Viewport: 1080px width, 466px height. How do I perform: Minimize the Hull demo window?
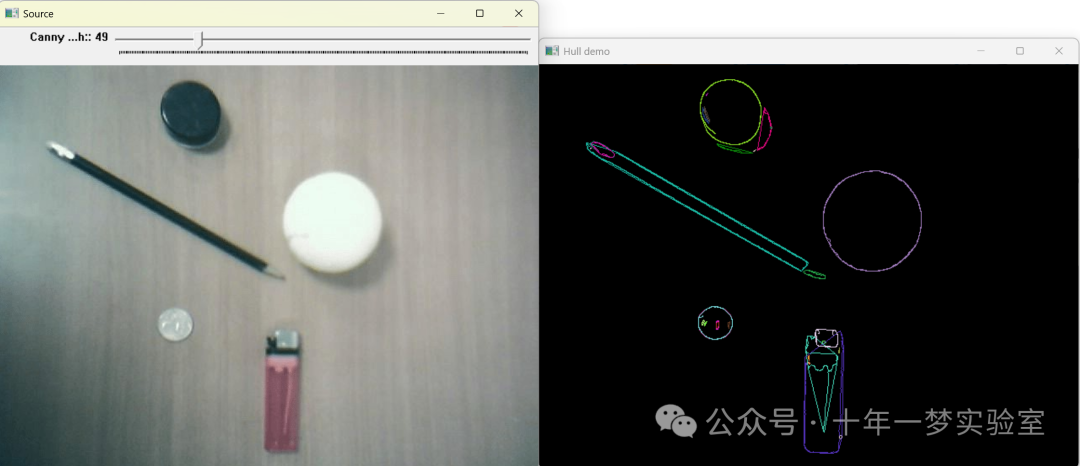pyautogui.click(x=981, y=51)
